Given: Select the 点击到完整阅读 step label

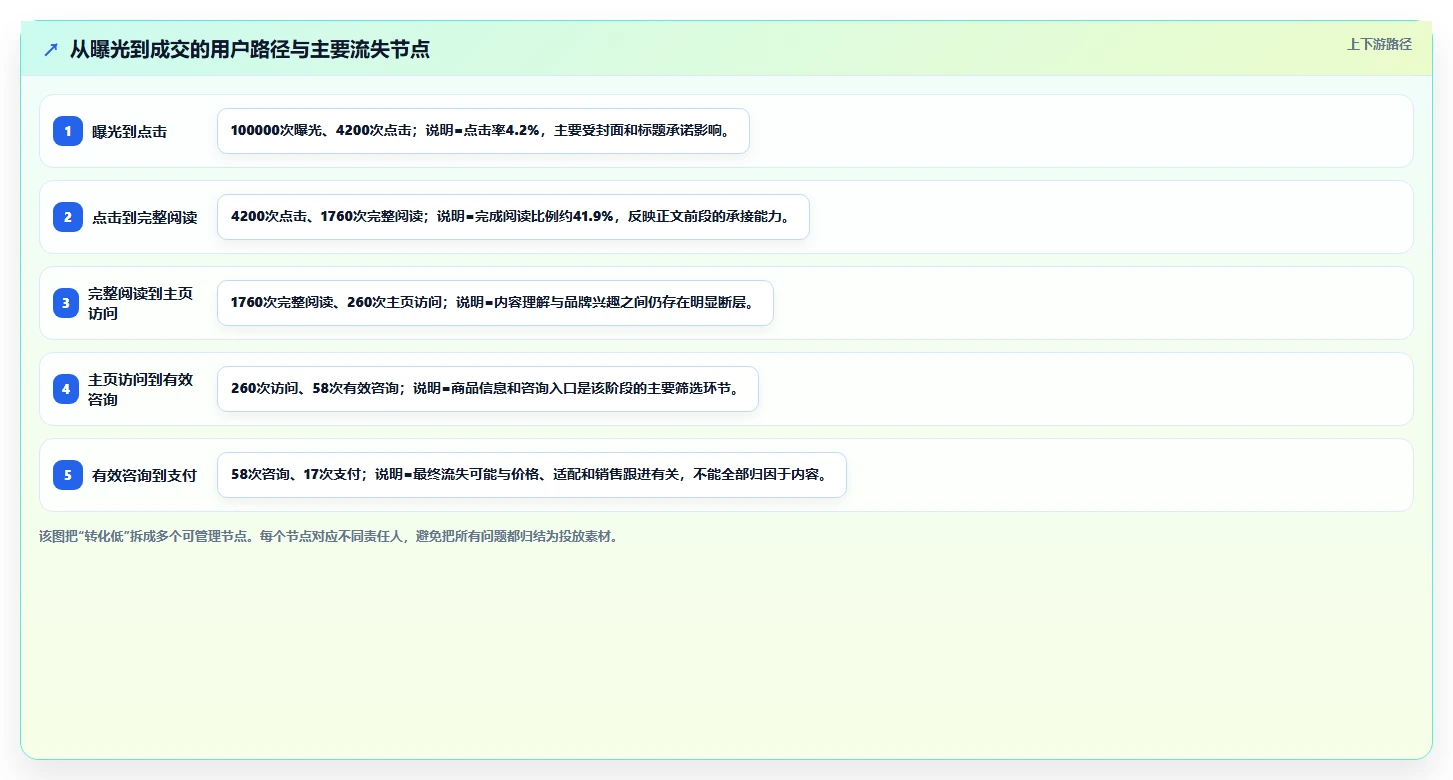Looking at the screenshot, I should (x=144, y=217).
